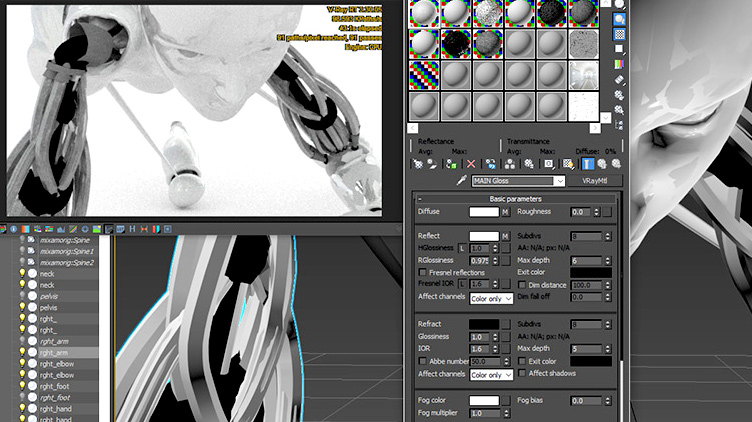Click the reflect Max depth spinner
The image size is (752, 422).
[608, 260]
